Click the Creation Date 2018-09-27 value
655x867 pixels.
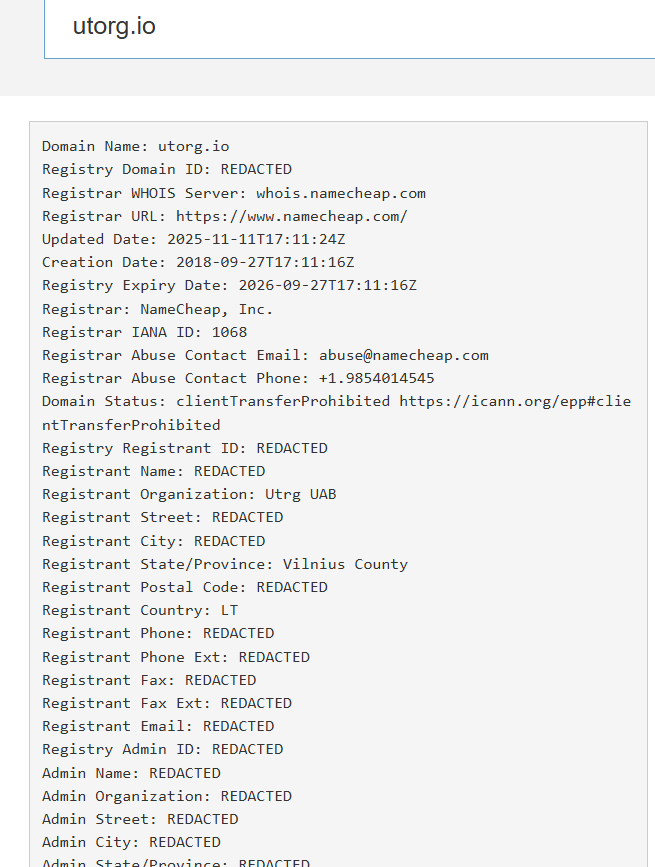tap(265, 262)
